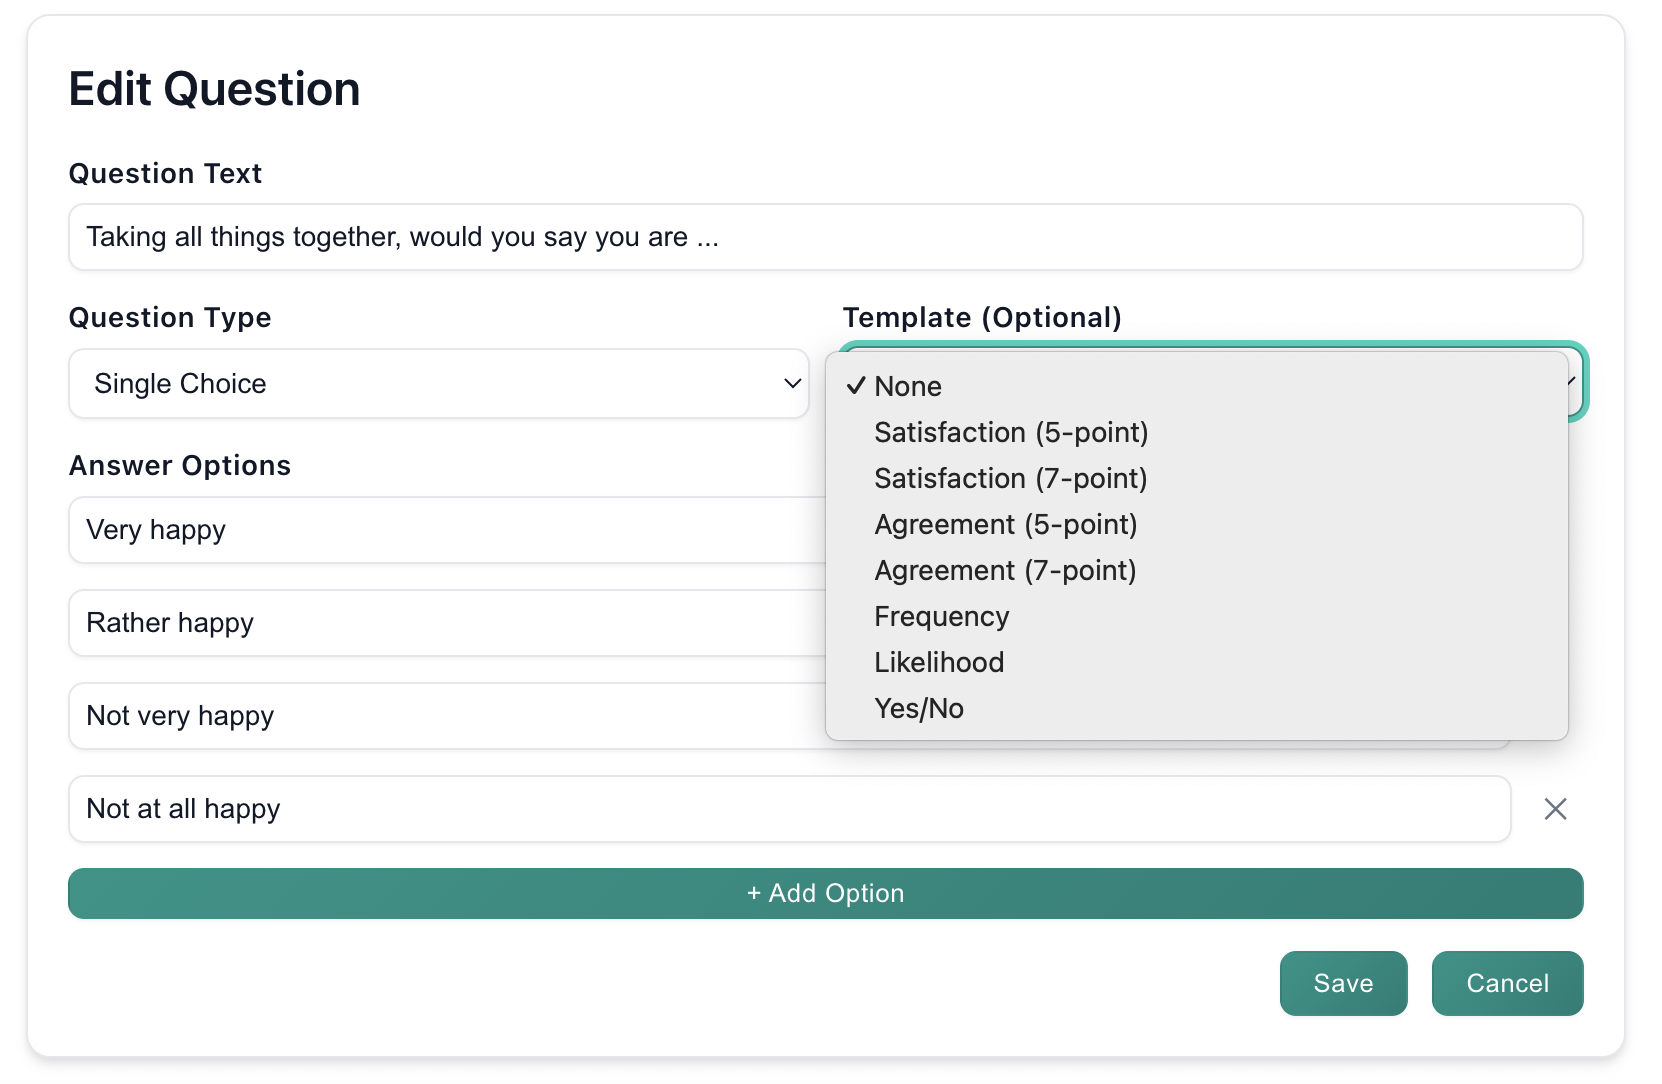Viewport: 1662px width, 1084px height.
Task: Cancel editing the question
Action: pos(1507,983)
